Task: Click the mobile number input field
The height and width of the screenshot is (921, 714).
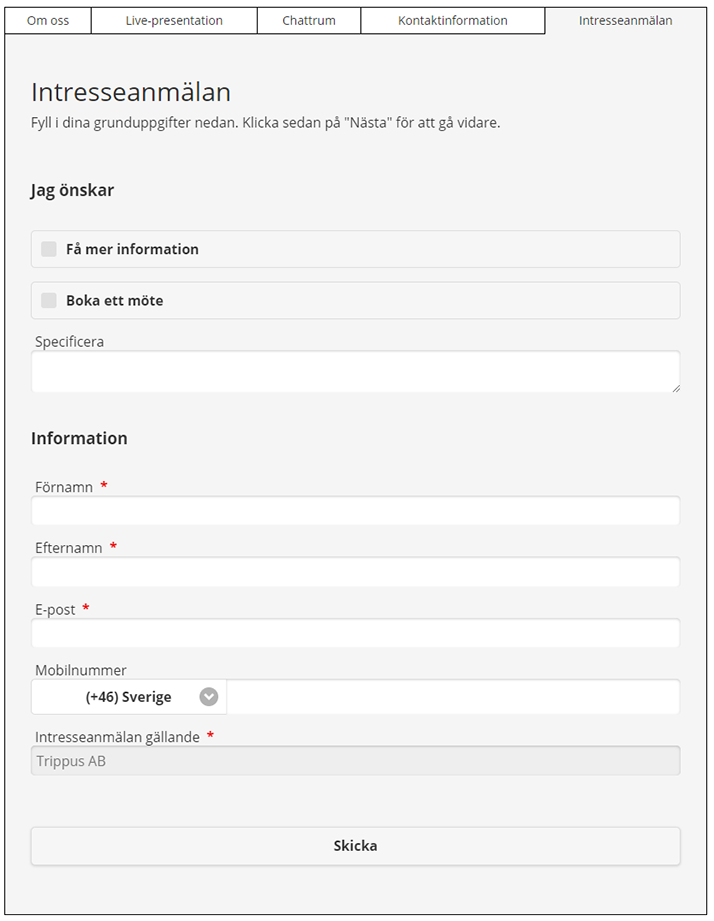Action: click(453, 697)
